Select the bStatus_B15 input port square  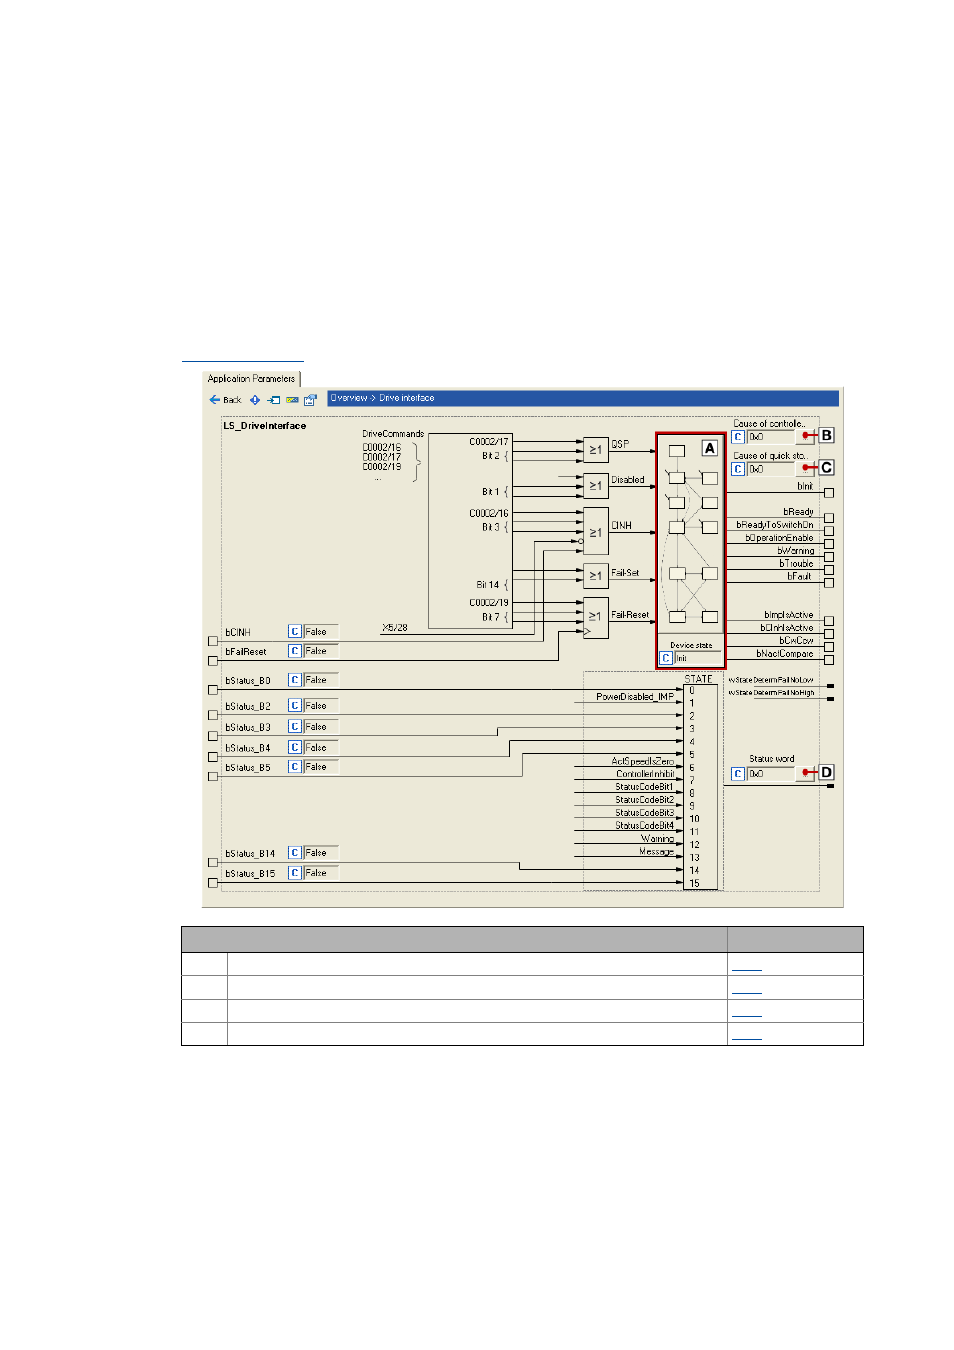click(x=212, y=883)
